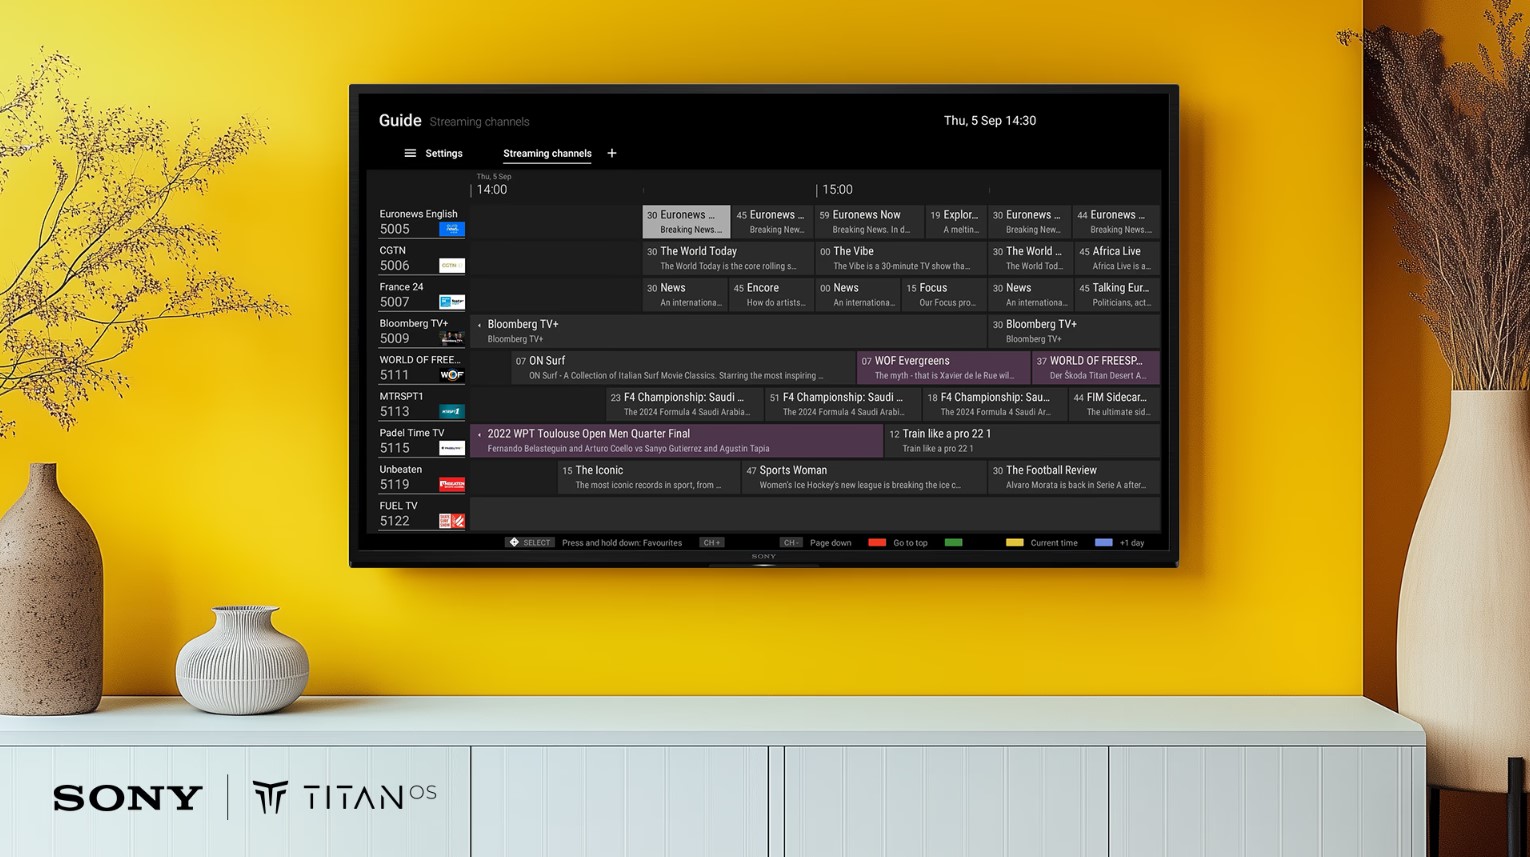Click the CH+ key hint
This screenshot has height=857, width=1530.
click(x=711, y=543)
